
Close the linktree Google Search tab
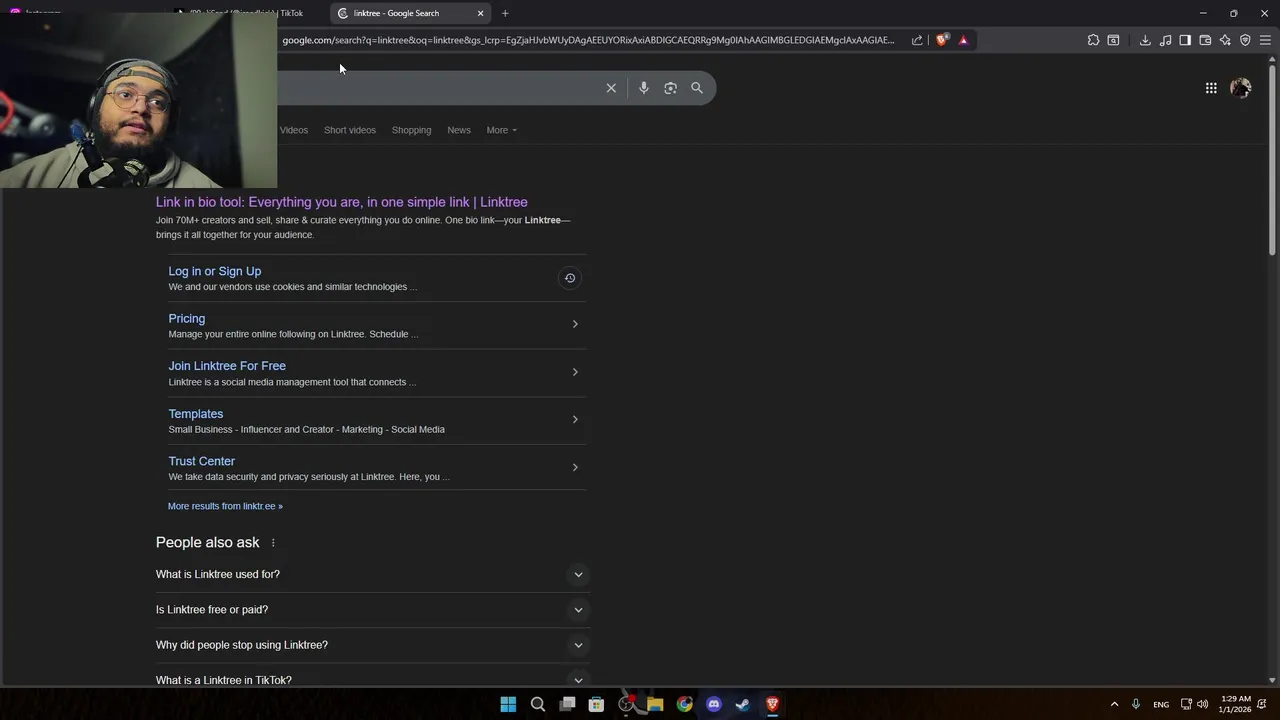tap(480, 13)
